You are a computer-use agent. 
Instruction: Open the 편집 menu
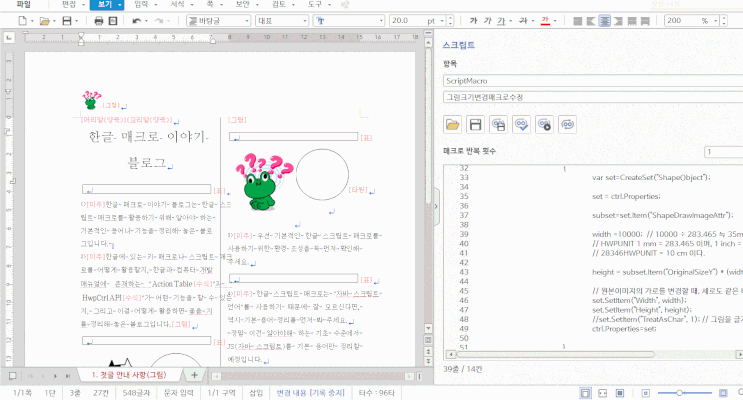point(69,5)
